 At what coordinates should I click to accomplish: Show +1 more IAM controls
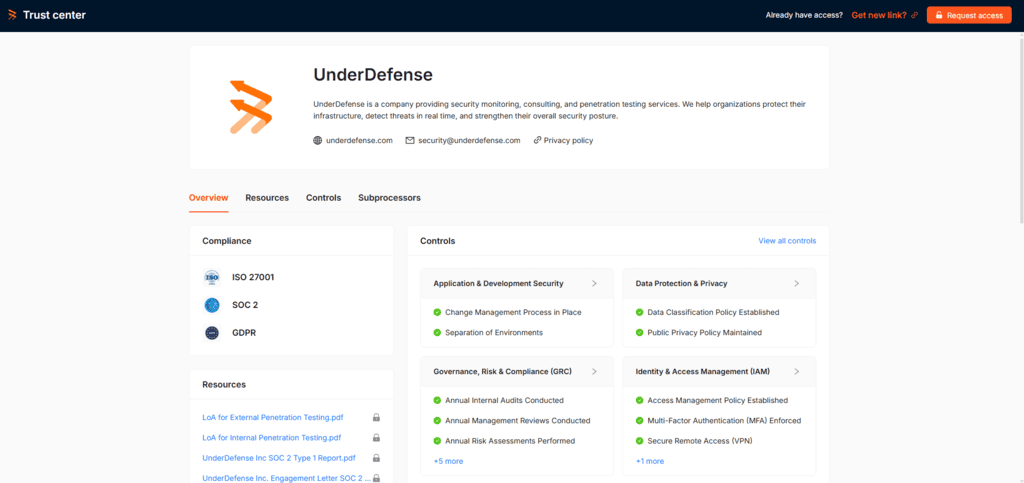point(650,461)
